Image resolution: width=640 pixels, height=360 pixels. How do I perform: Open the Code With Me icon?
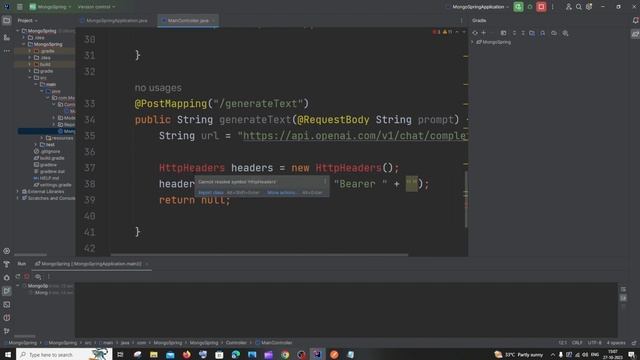tap(568, 7)
